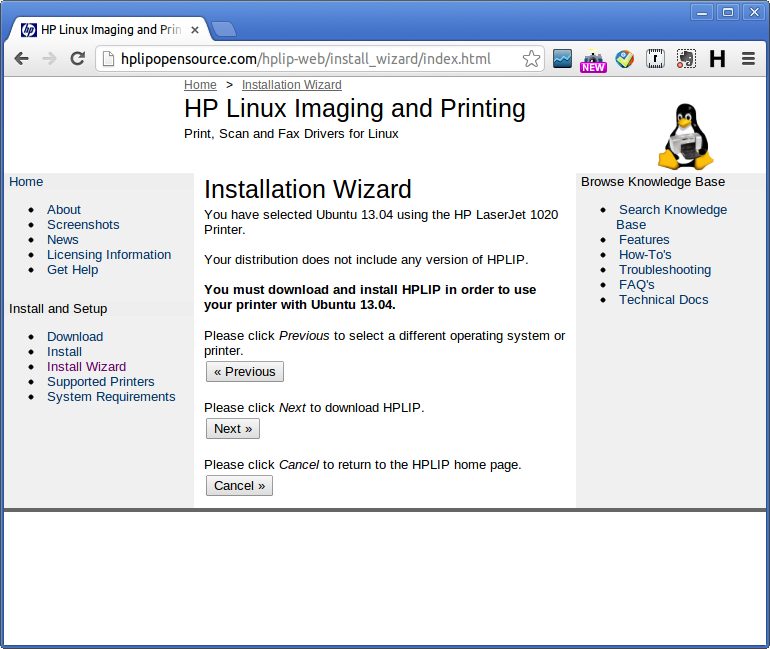Click the Installation Wizard breadcrumb link
The image size is (770, 649).
click(x=292, y=85)
